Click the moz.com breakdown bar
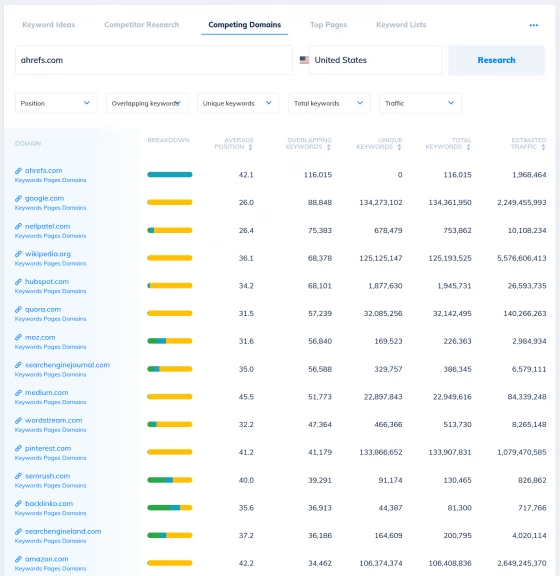The height and width of the screenshot is (576, 560). (170, 341)
